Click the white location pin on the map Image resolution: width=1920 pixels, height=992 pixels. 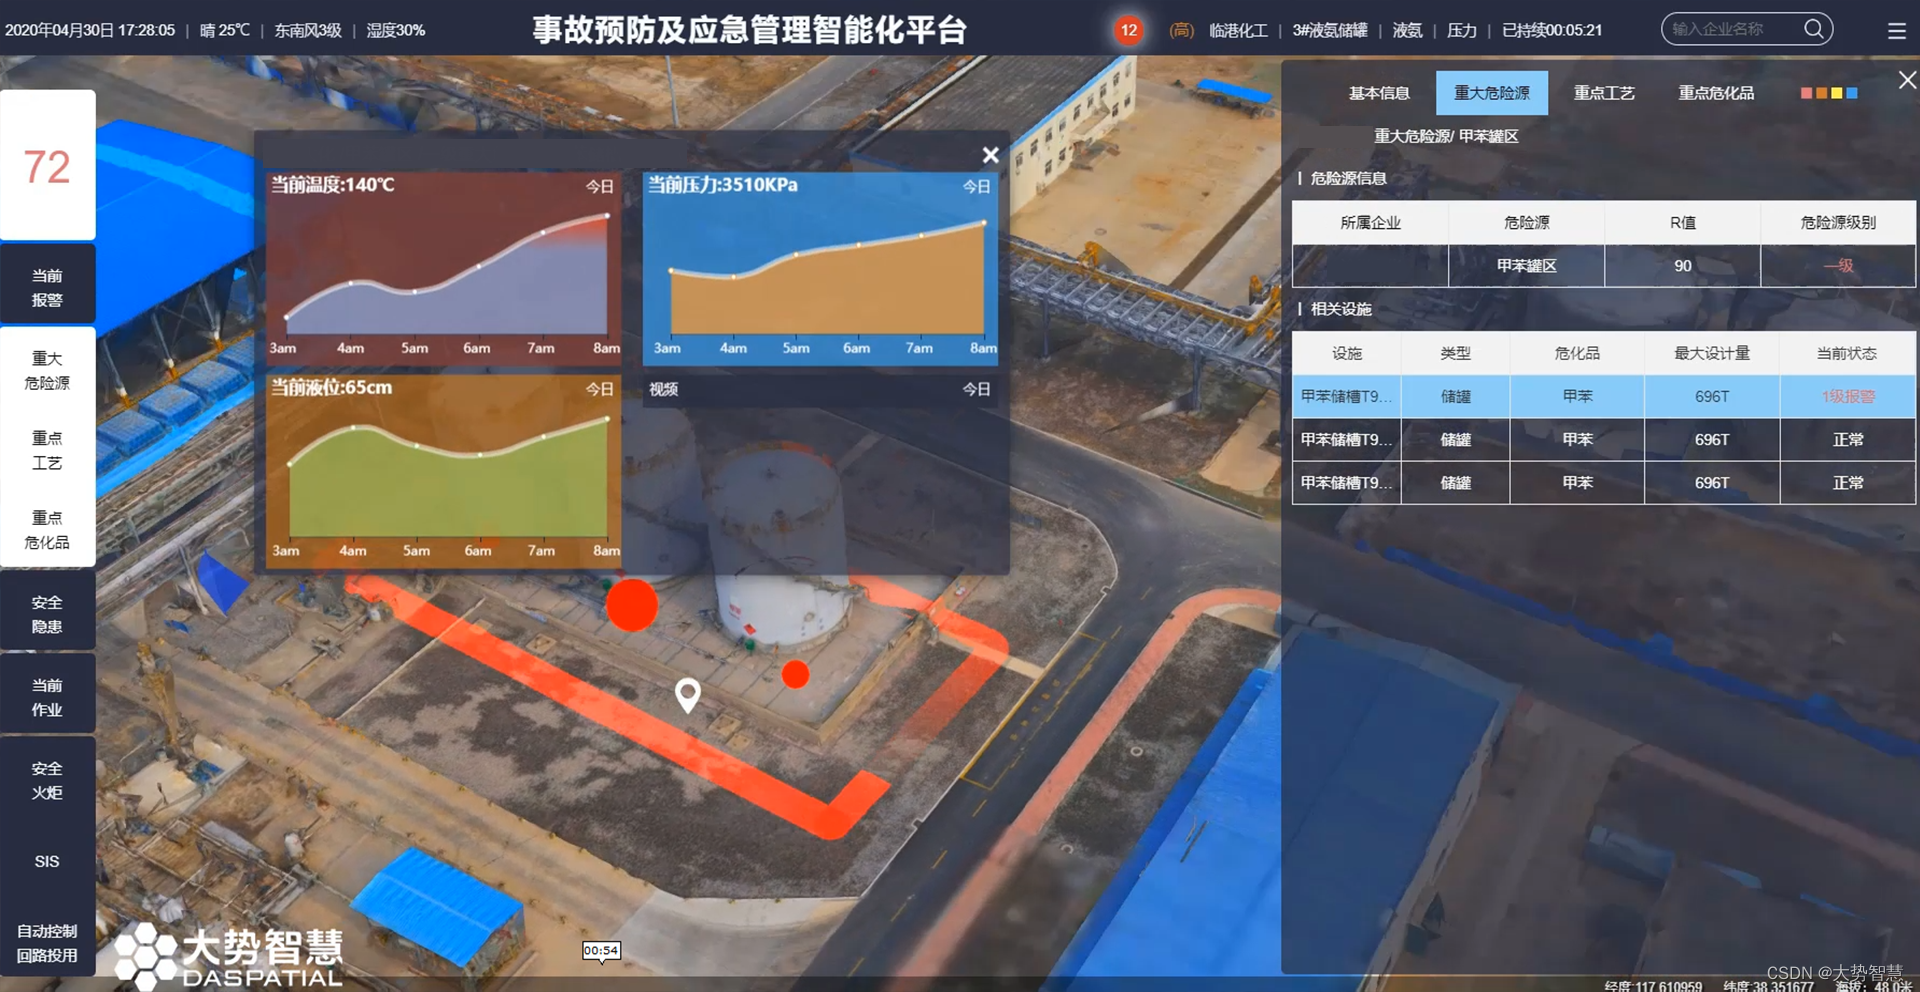tap(688, 694)
